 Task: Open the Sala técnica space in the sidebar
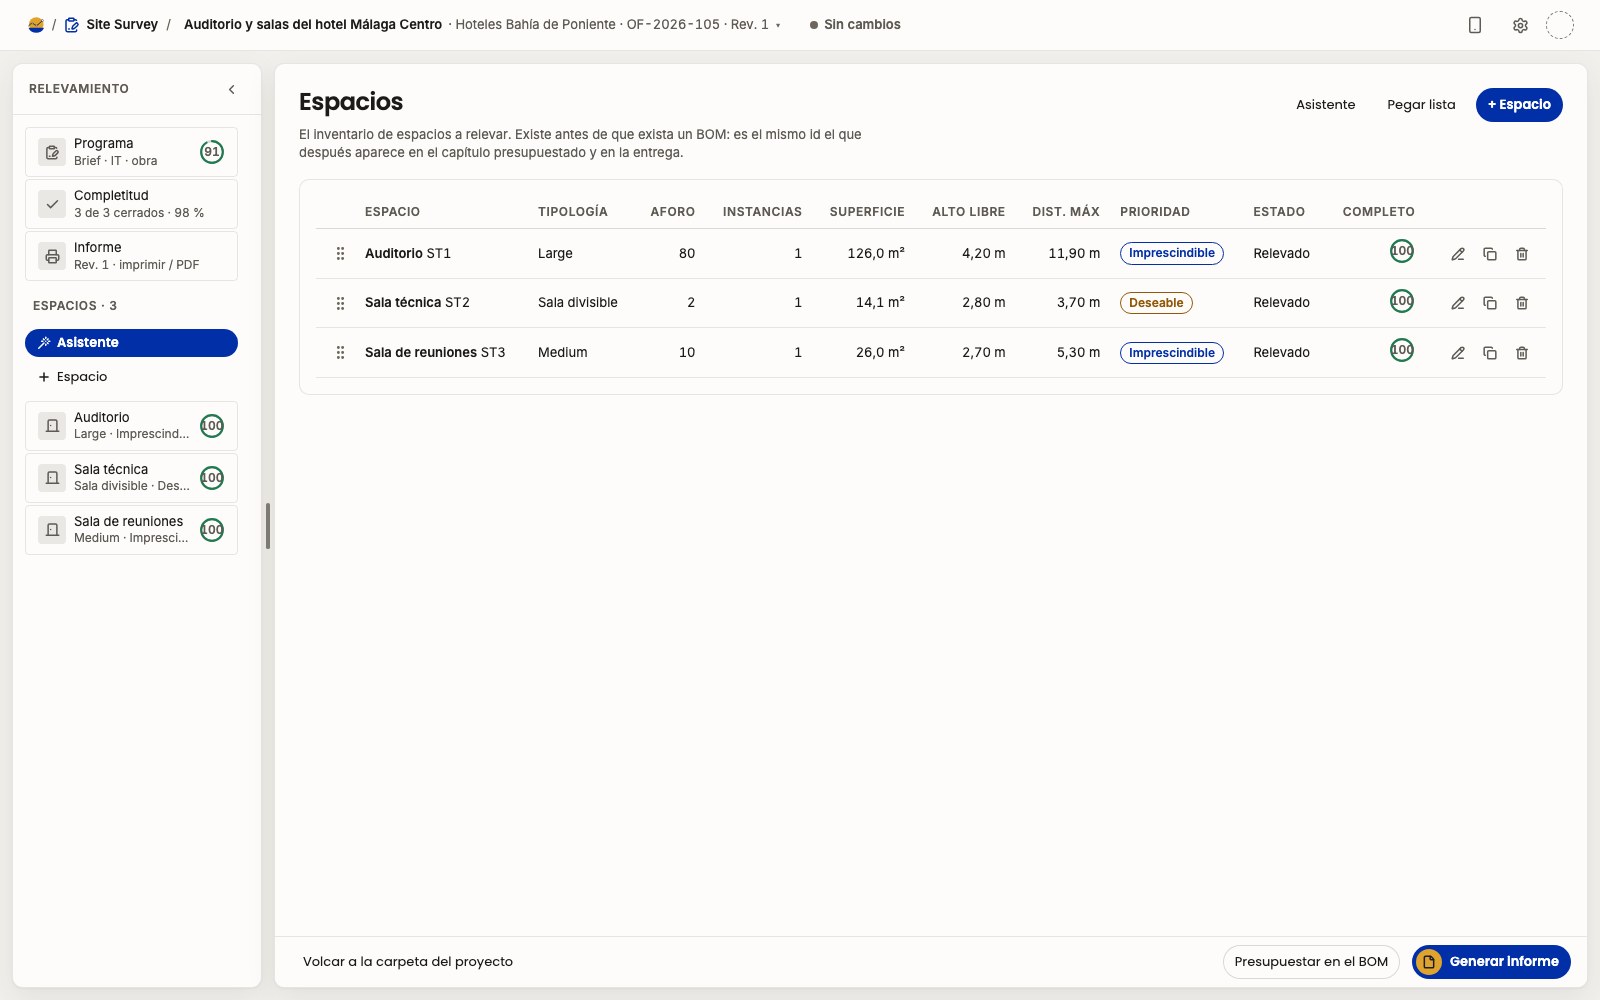coord(131,478)
